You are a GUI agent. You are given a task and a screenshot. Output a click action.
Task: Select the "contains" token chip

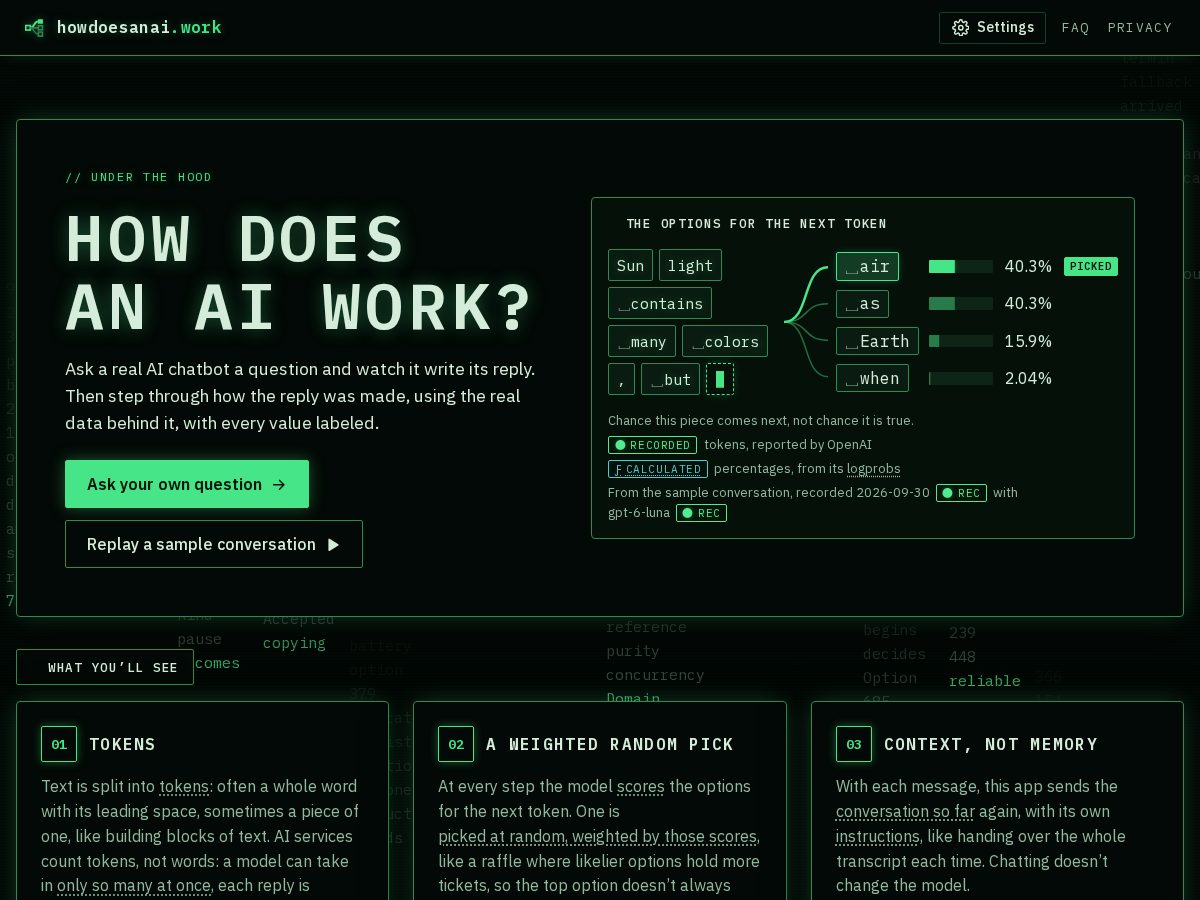coord(660,303)
